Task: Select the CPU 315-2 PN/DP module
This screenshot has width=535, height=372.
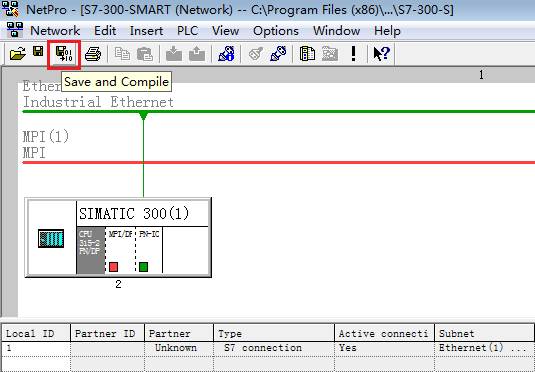Action: pos(90,250)
